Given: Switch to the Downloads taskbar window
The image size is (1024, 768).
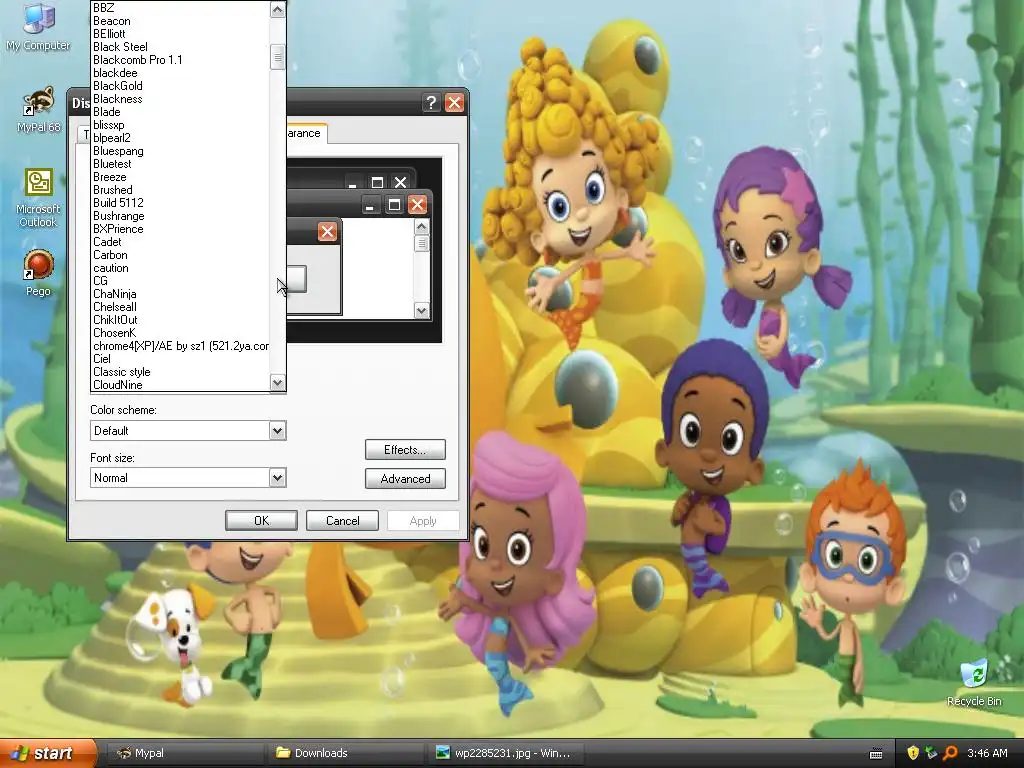Looking at the screenshot, I should point(344,753).
